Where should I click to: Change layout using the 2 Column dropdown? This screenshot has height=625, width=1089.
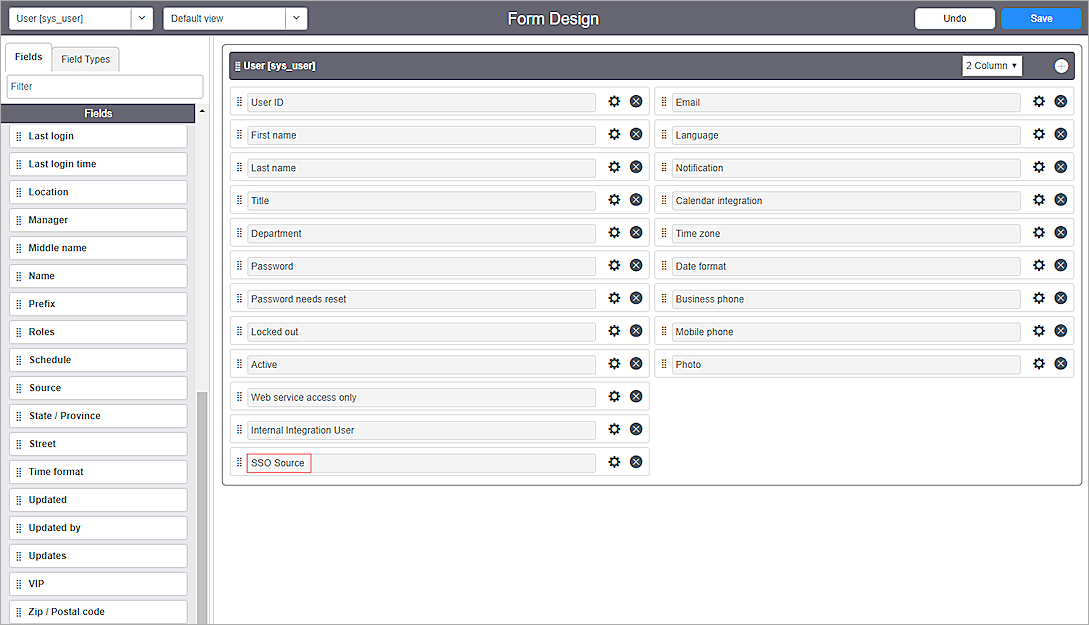click(991, 65)
